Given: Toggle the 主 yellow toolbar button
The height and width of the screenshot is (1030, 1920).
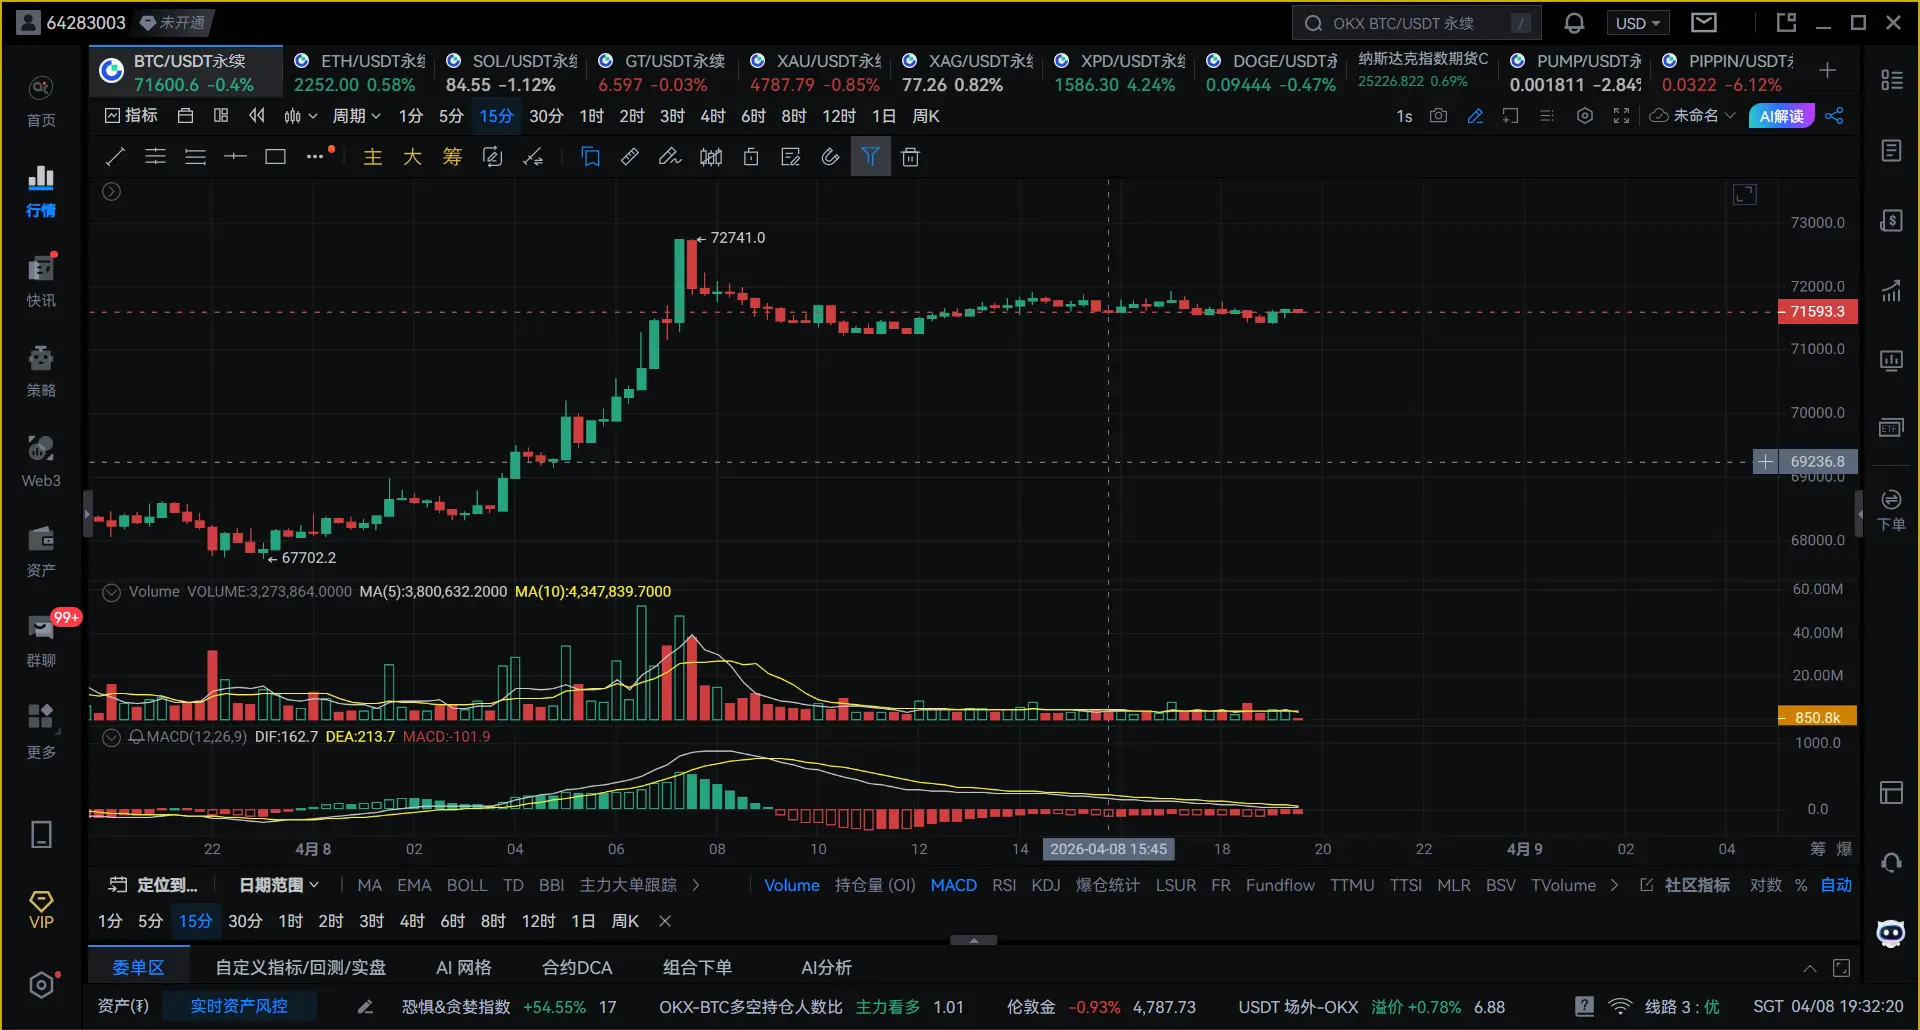Looking at the screenshot, I should [372, 157].
